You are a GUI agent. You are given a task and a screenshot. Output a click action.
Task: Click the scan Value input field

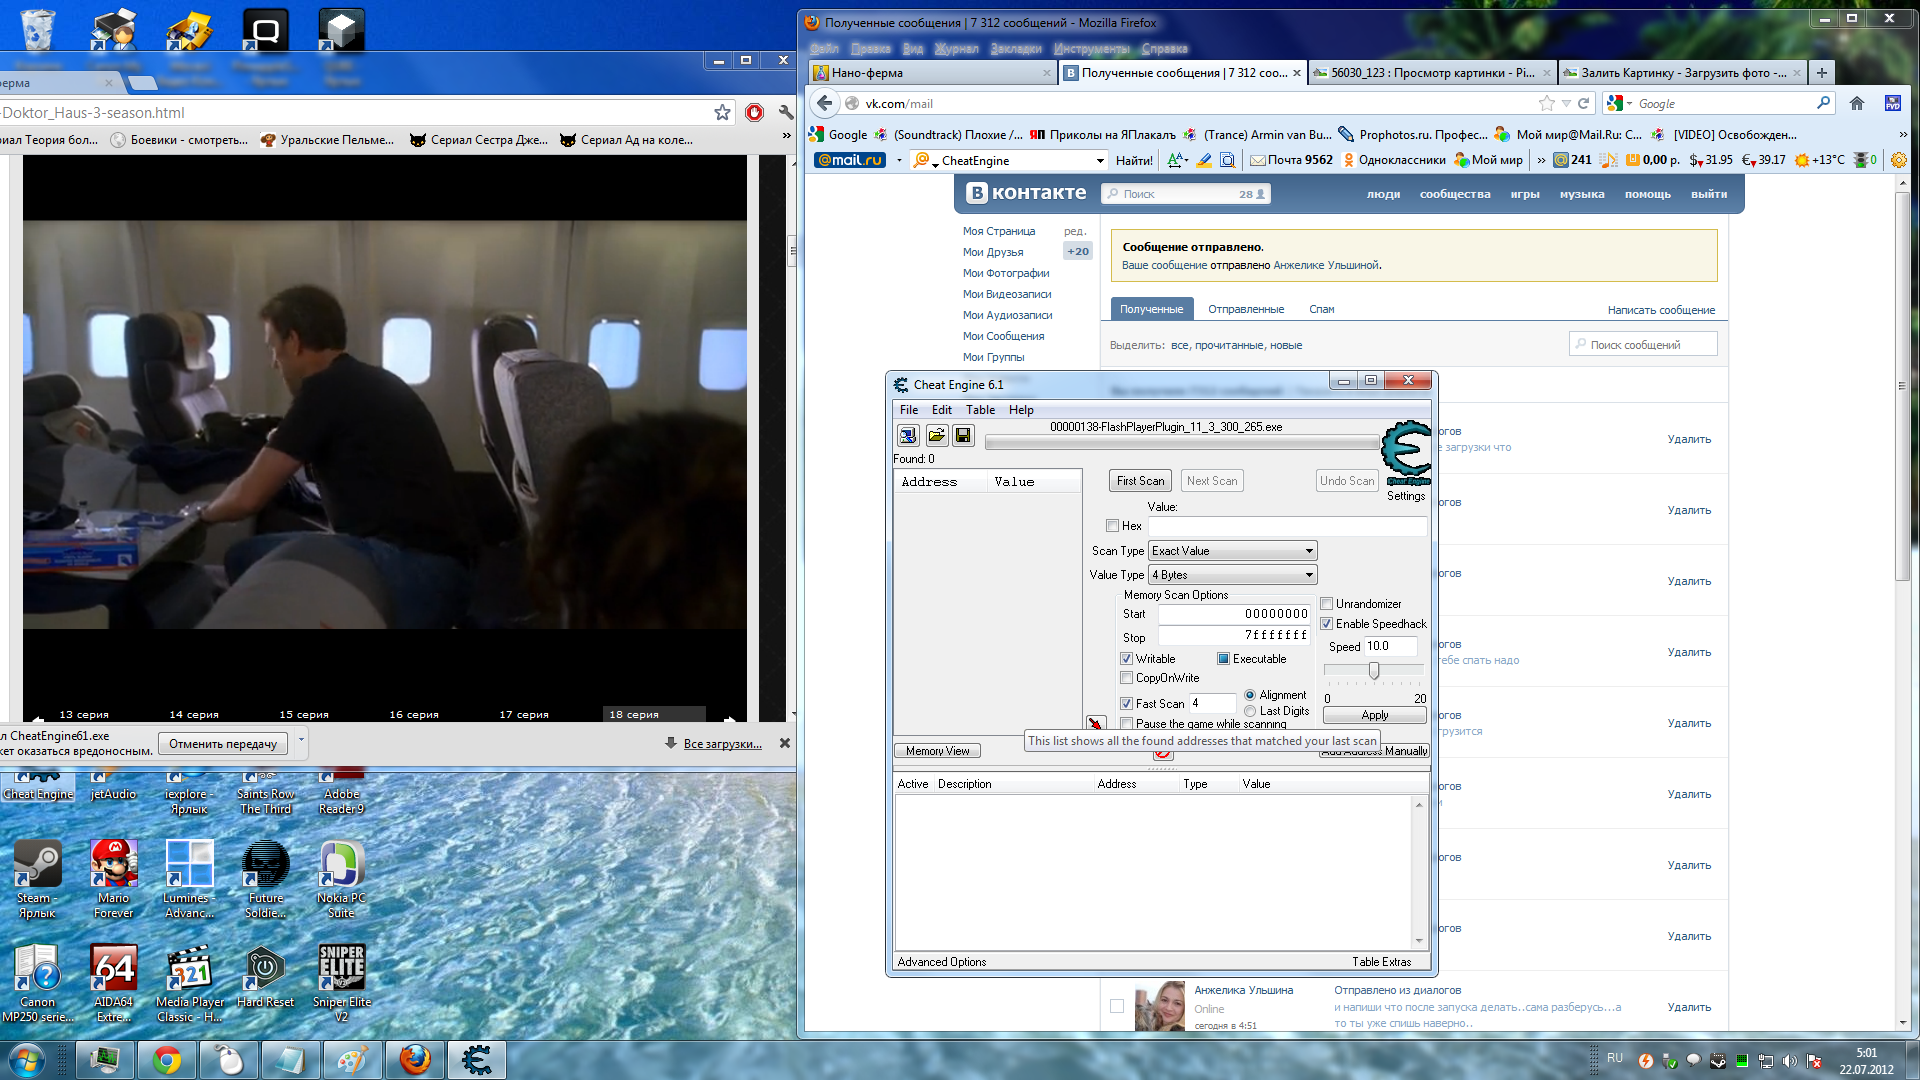1287,526
